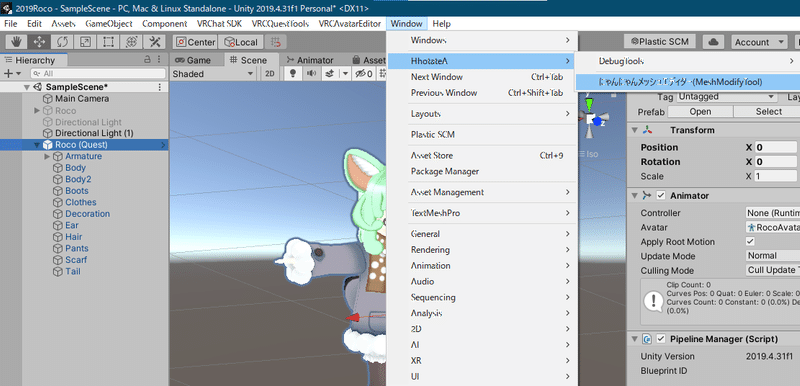Click the Position X input field
Image resolution: width=800 pixels, height=386 pixels.
[x=776, y=147]
